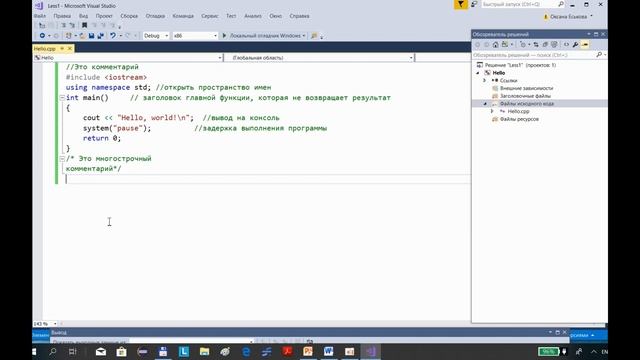Open Windows search from the taskbar
Viewport: 640px width, 360px height.
pos(53,351)
